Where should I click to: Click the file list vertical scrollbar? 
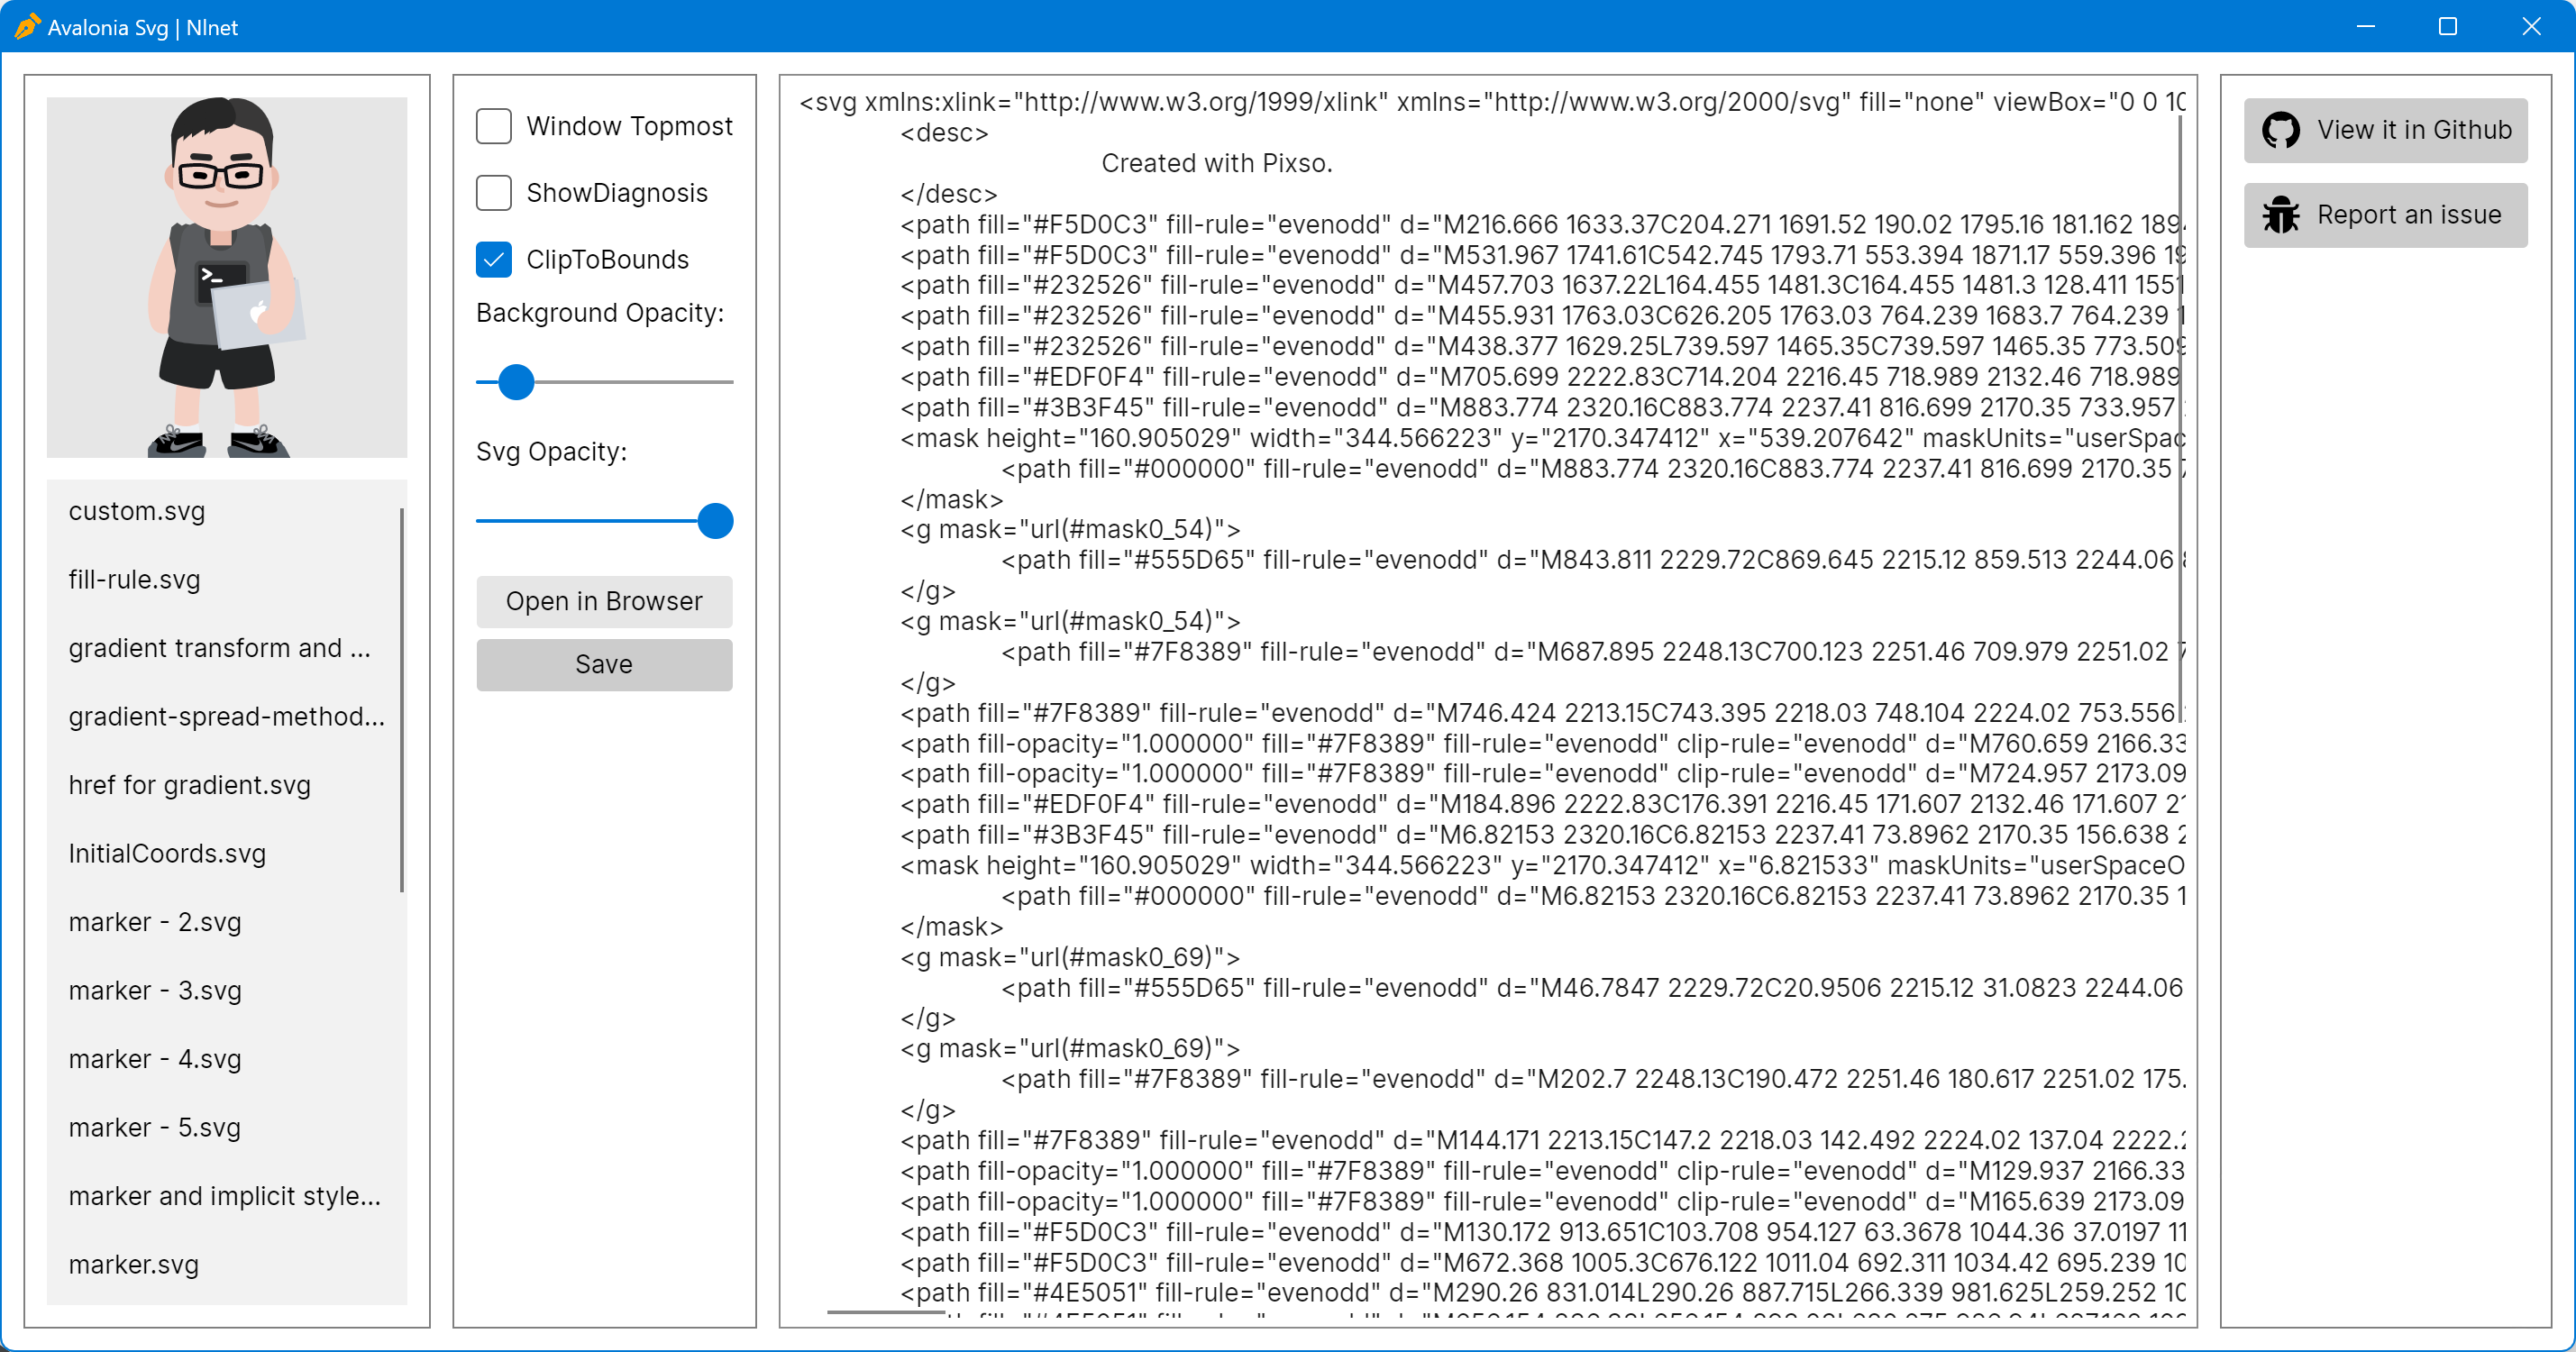(402, 700)
